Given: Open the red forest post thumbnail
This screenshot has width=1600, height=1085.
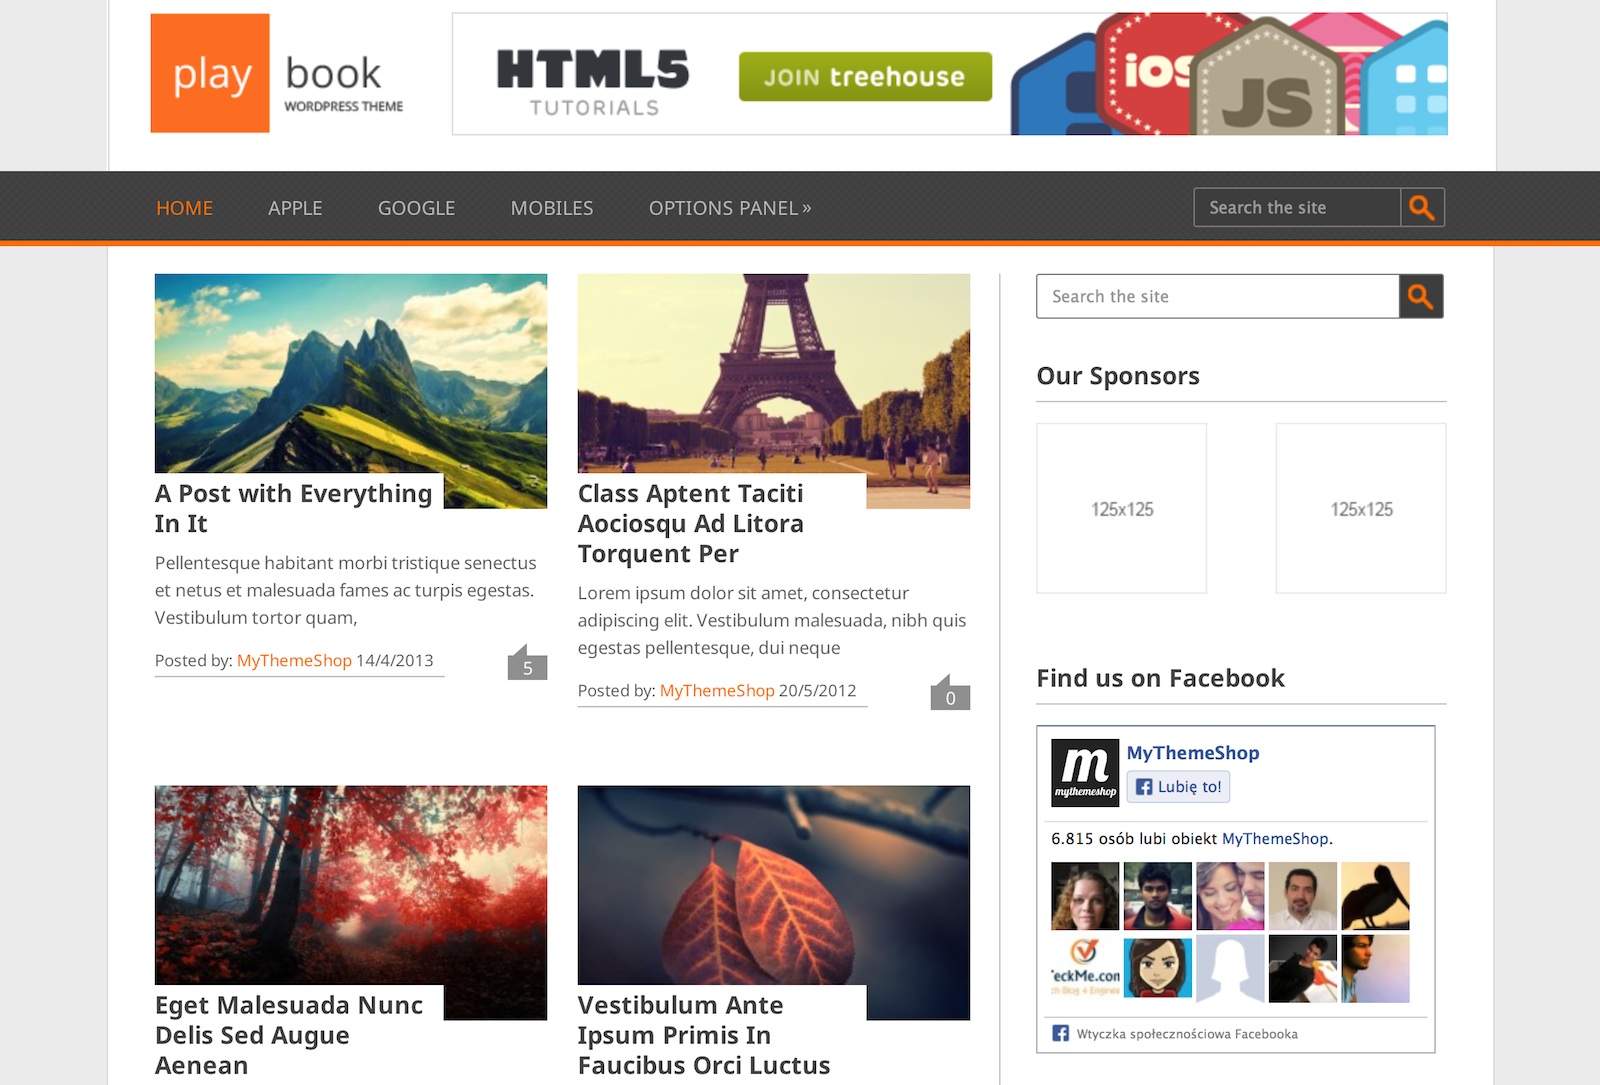Looking at the screenshot, I should click(350, 884).
